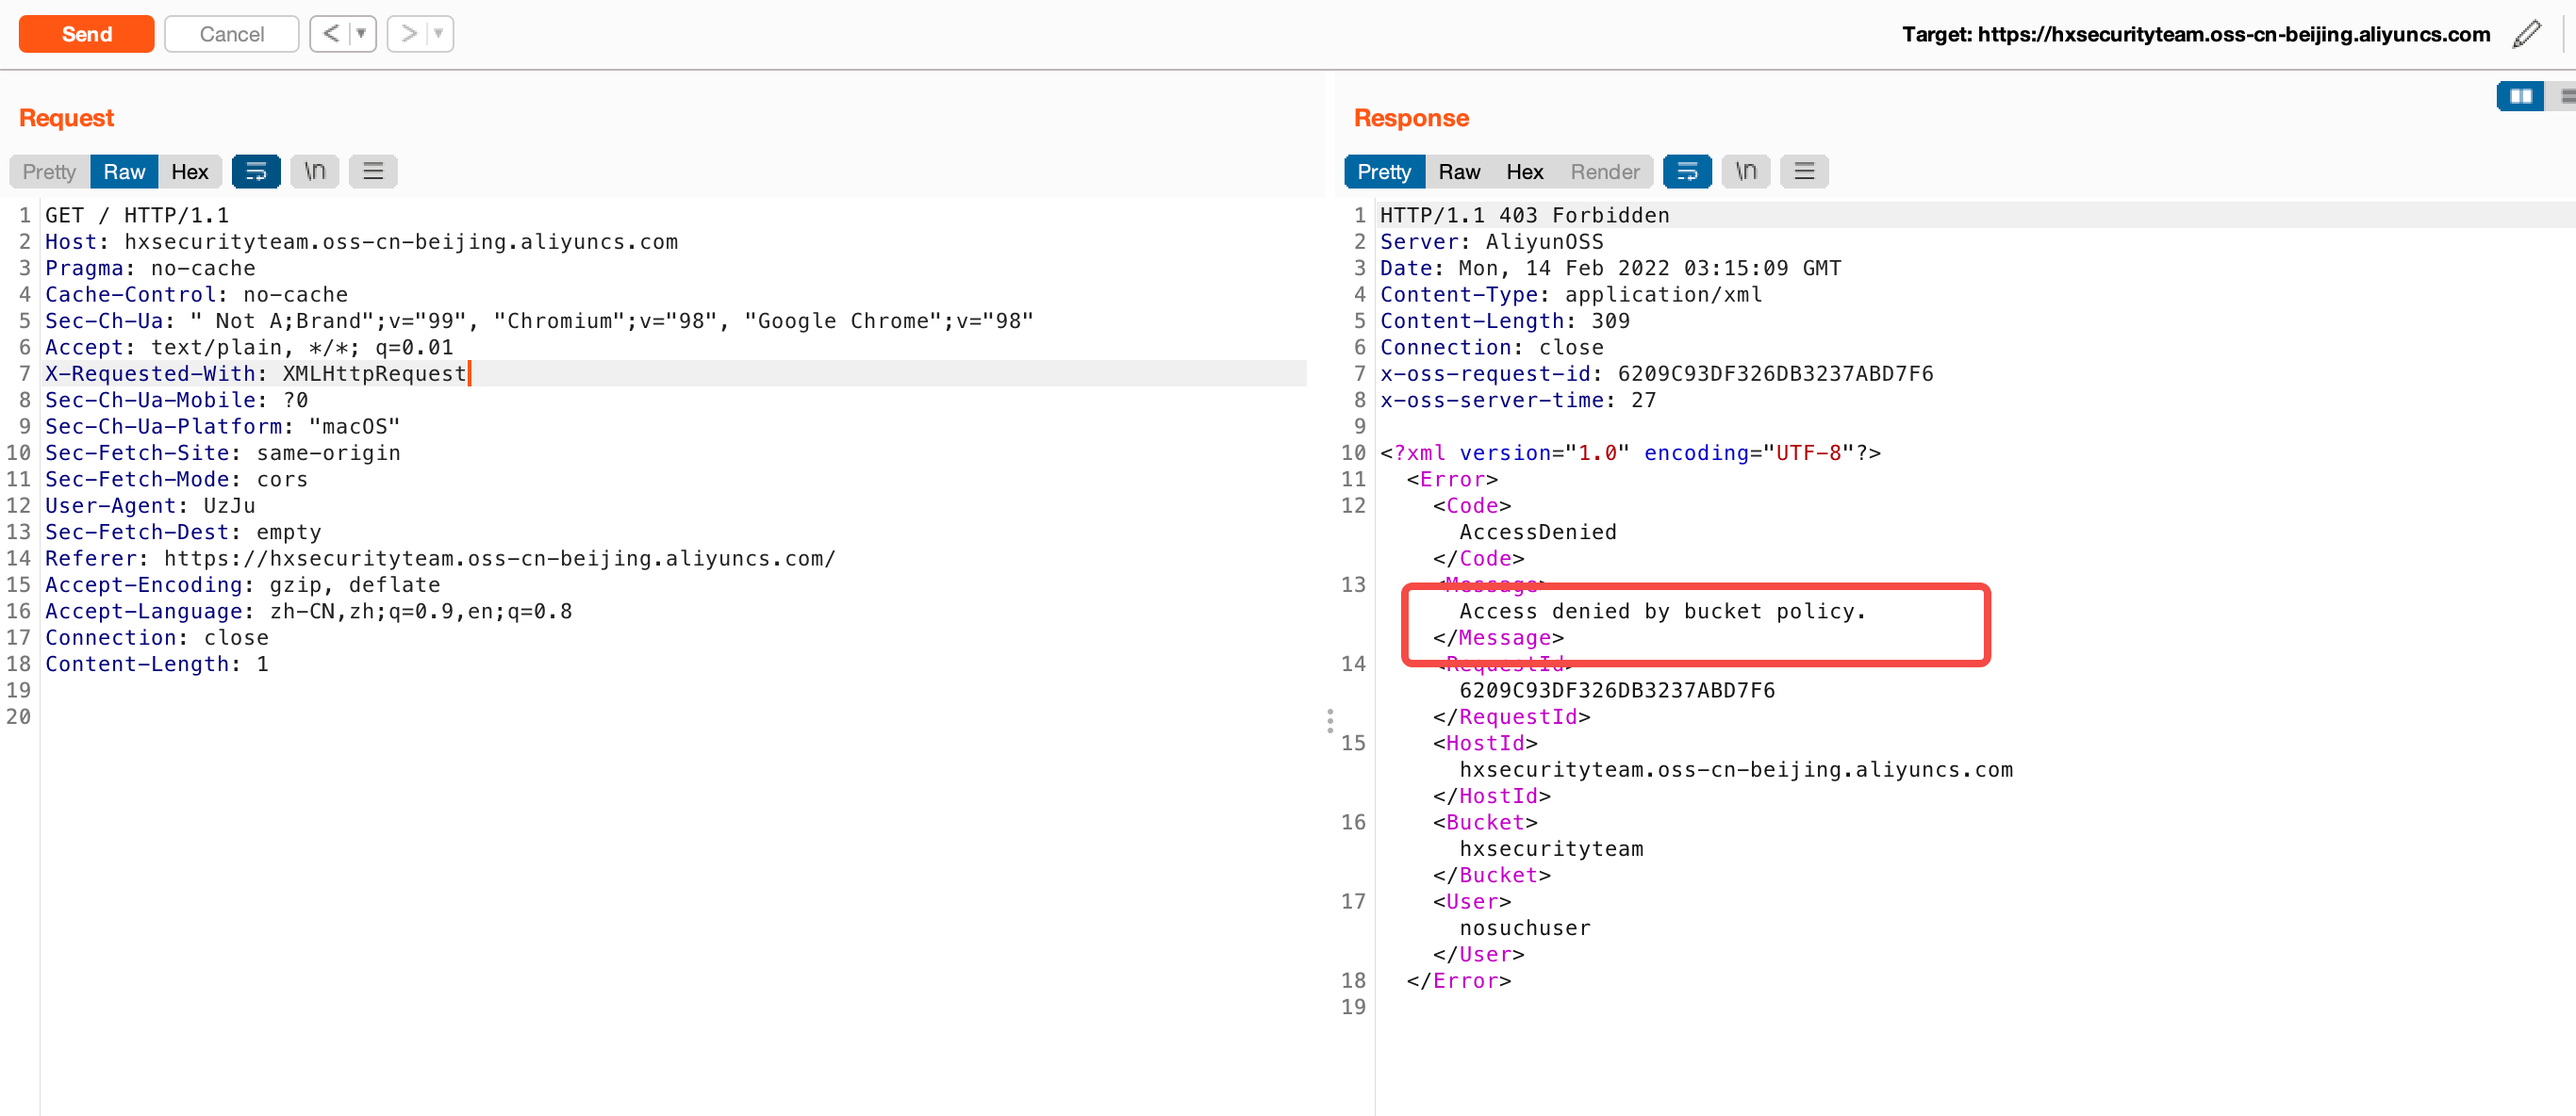This screenshot has width=2576, height=1116.
Task: Expand the forward history dropdown arrow
Action: point(438,34)
